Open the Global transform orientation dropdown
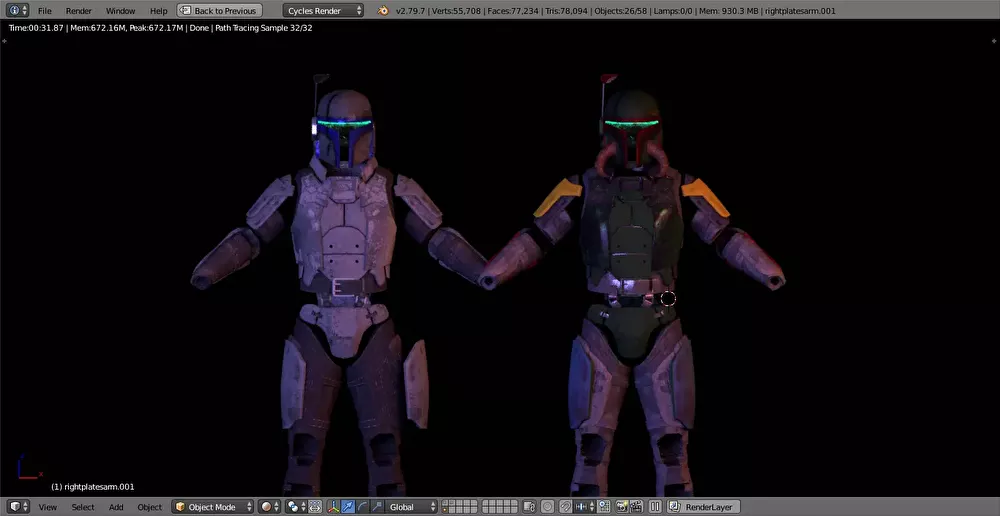Screen dimensions: 1000x516 click(411, 507)
